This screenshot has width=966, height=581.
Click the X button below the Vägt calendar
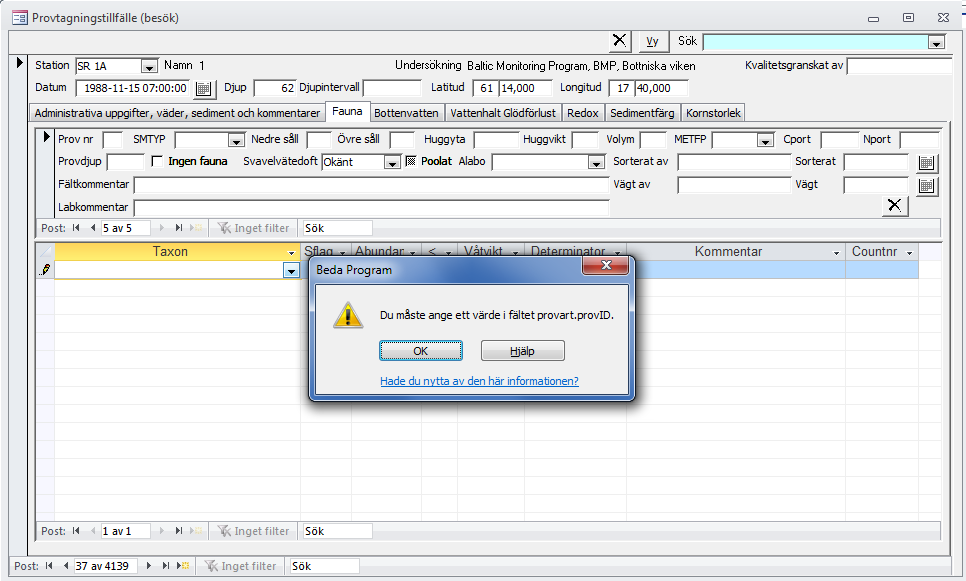pos(895,205)
